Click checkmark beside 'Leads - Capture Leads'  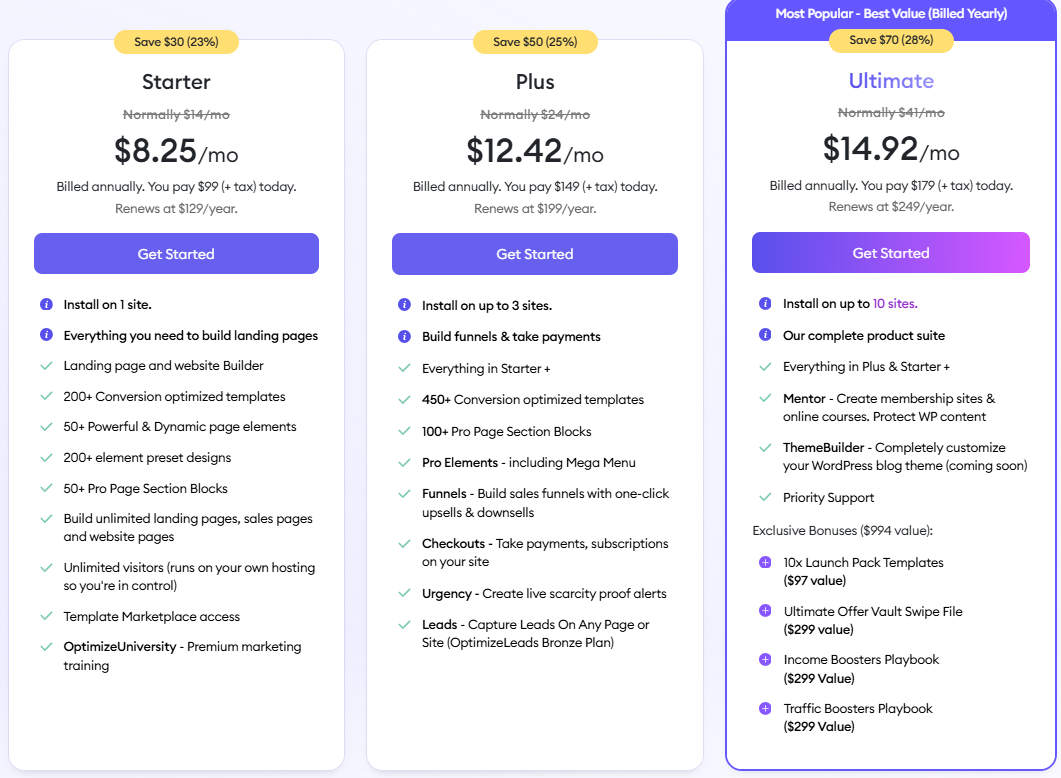pyautogui.click(x=405, y=625)
